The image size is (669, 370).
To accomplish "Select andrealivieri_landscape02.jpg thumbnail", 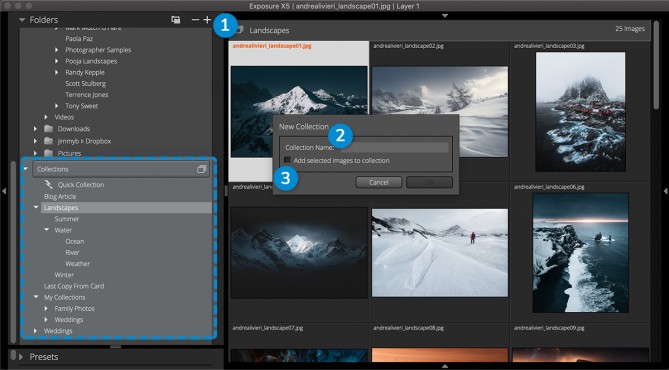I will point(440,111).
